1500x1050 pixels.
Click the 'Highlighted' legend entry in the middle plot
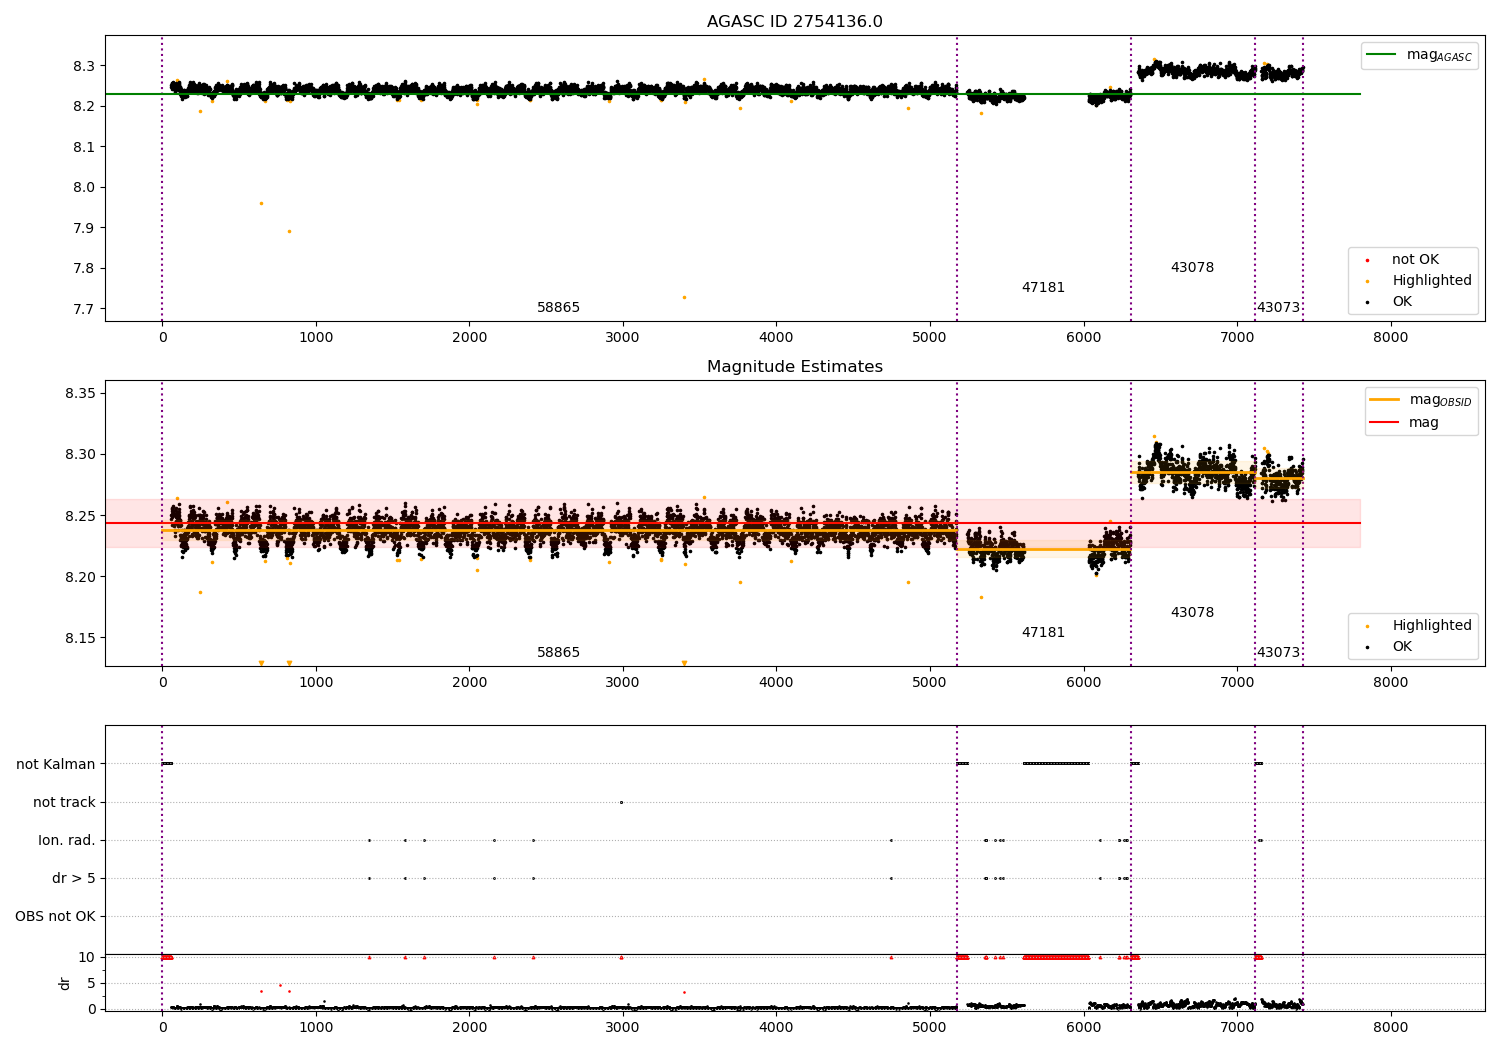(1420, 626)
